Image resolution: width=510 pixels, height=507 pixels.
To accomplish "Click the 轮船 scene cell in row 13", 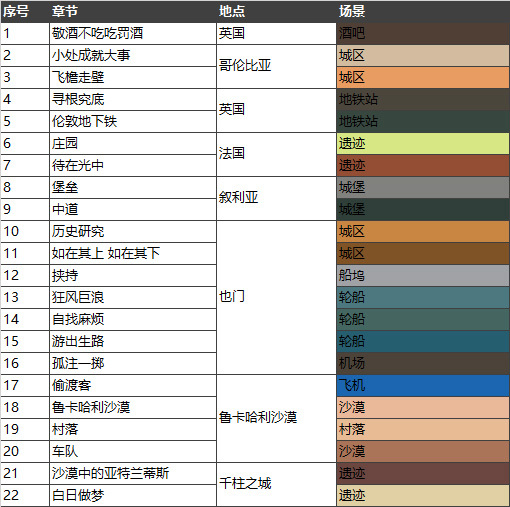I will coord(423,297).
